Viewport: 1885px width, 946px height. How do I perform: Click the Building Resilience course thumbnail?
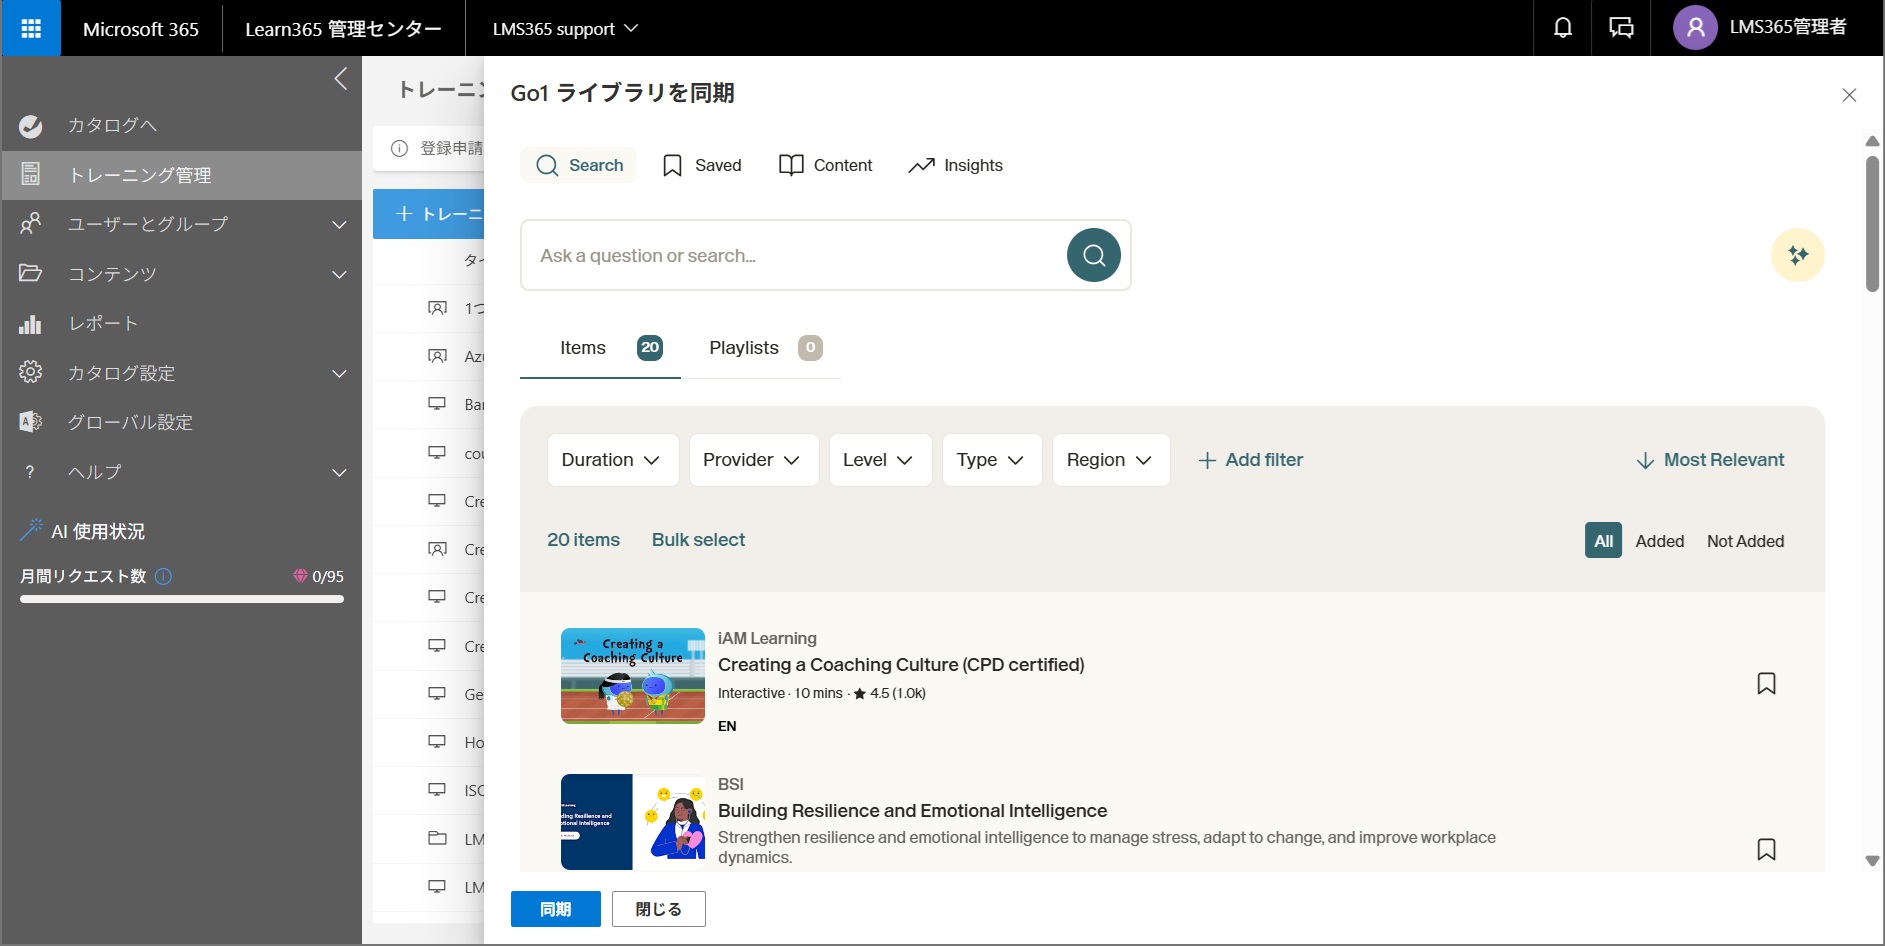[x=633, y=822]
